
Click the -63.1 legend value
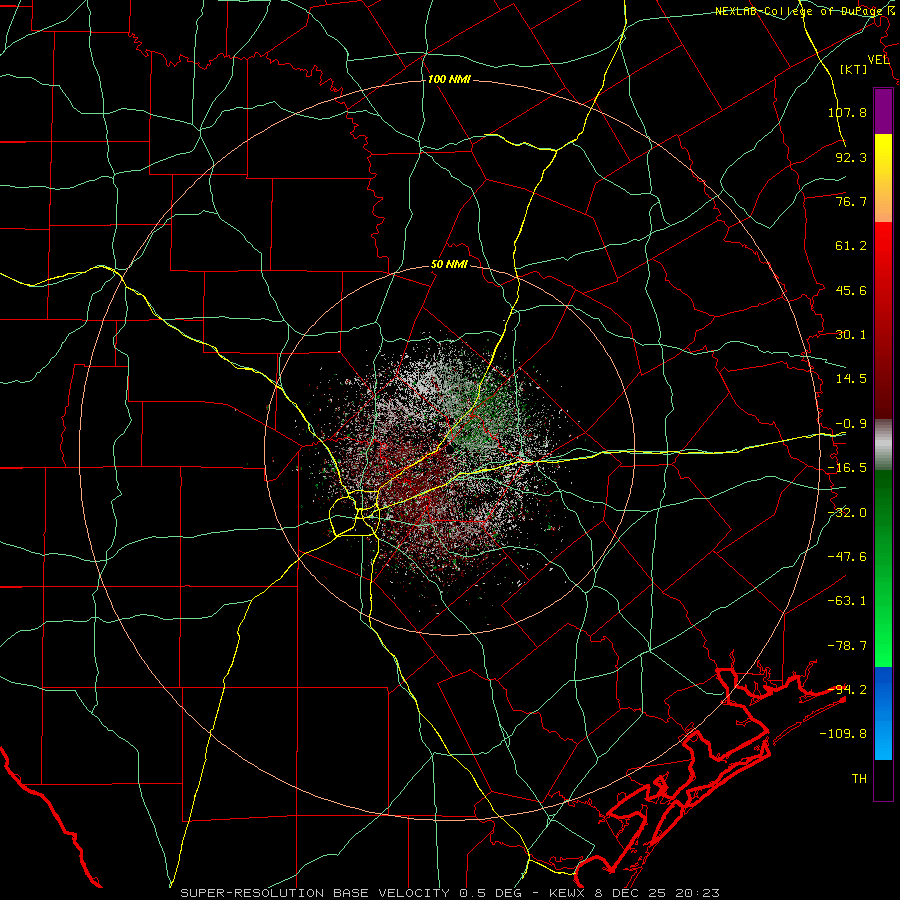pyautogui.click(x=847, y=601)
